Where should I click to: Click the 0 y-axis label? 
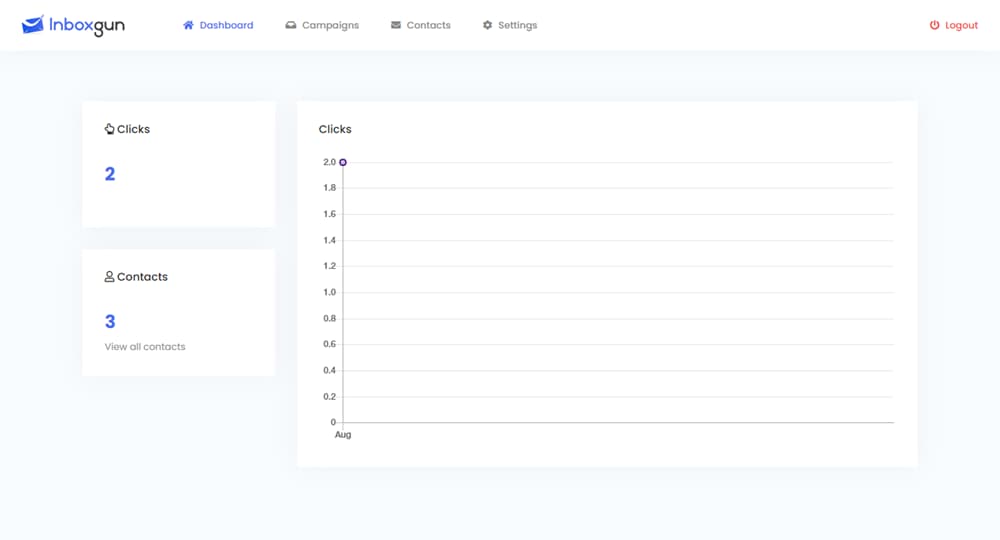click(333, 422)
